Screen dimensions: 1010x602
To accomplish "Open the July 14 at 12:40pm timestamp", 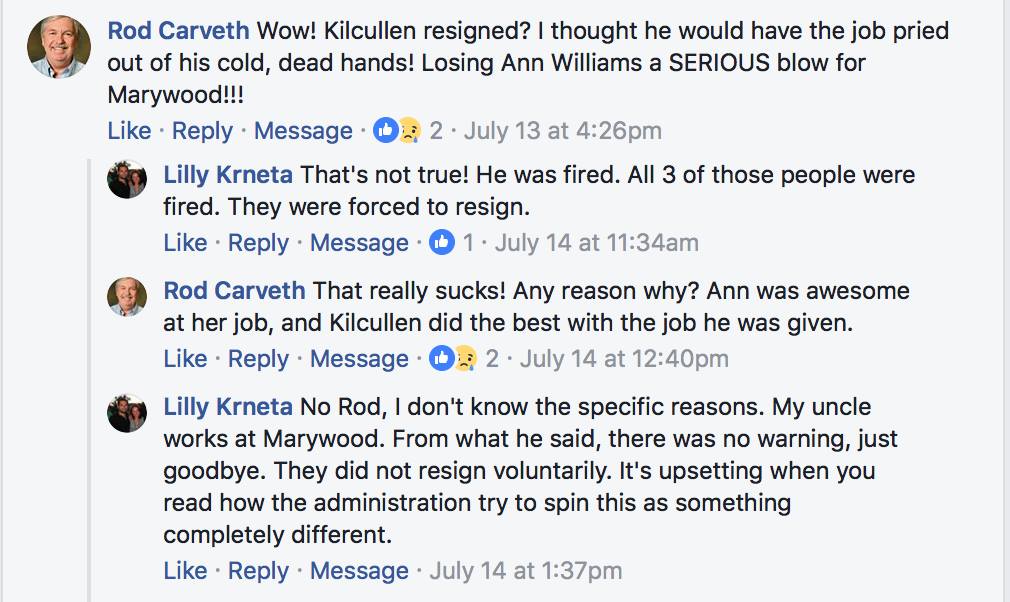I will [624, 359].
